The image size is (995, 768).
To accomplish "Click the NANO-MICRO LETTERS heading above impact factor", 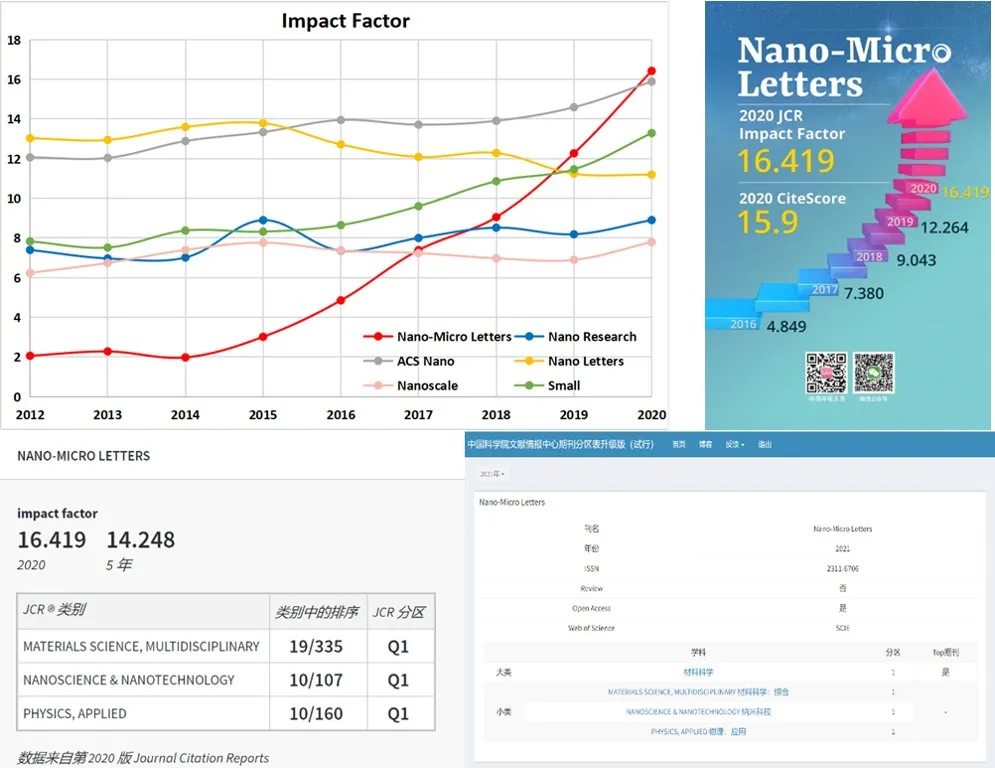I will (x=83, y=456).
